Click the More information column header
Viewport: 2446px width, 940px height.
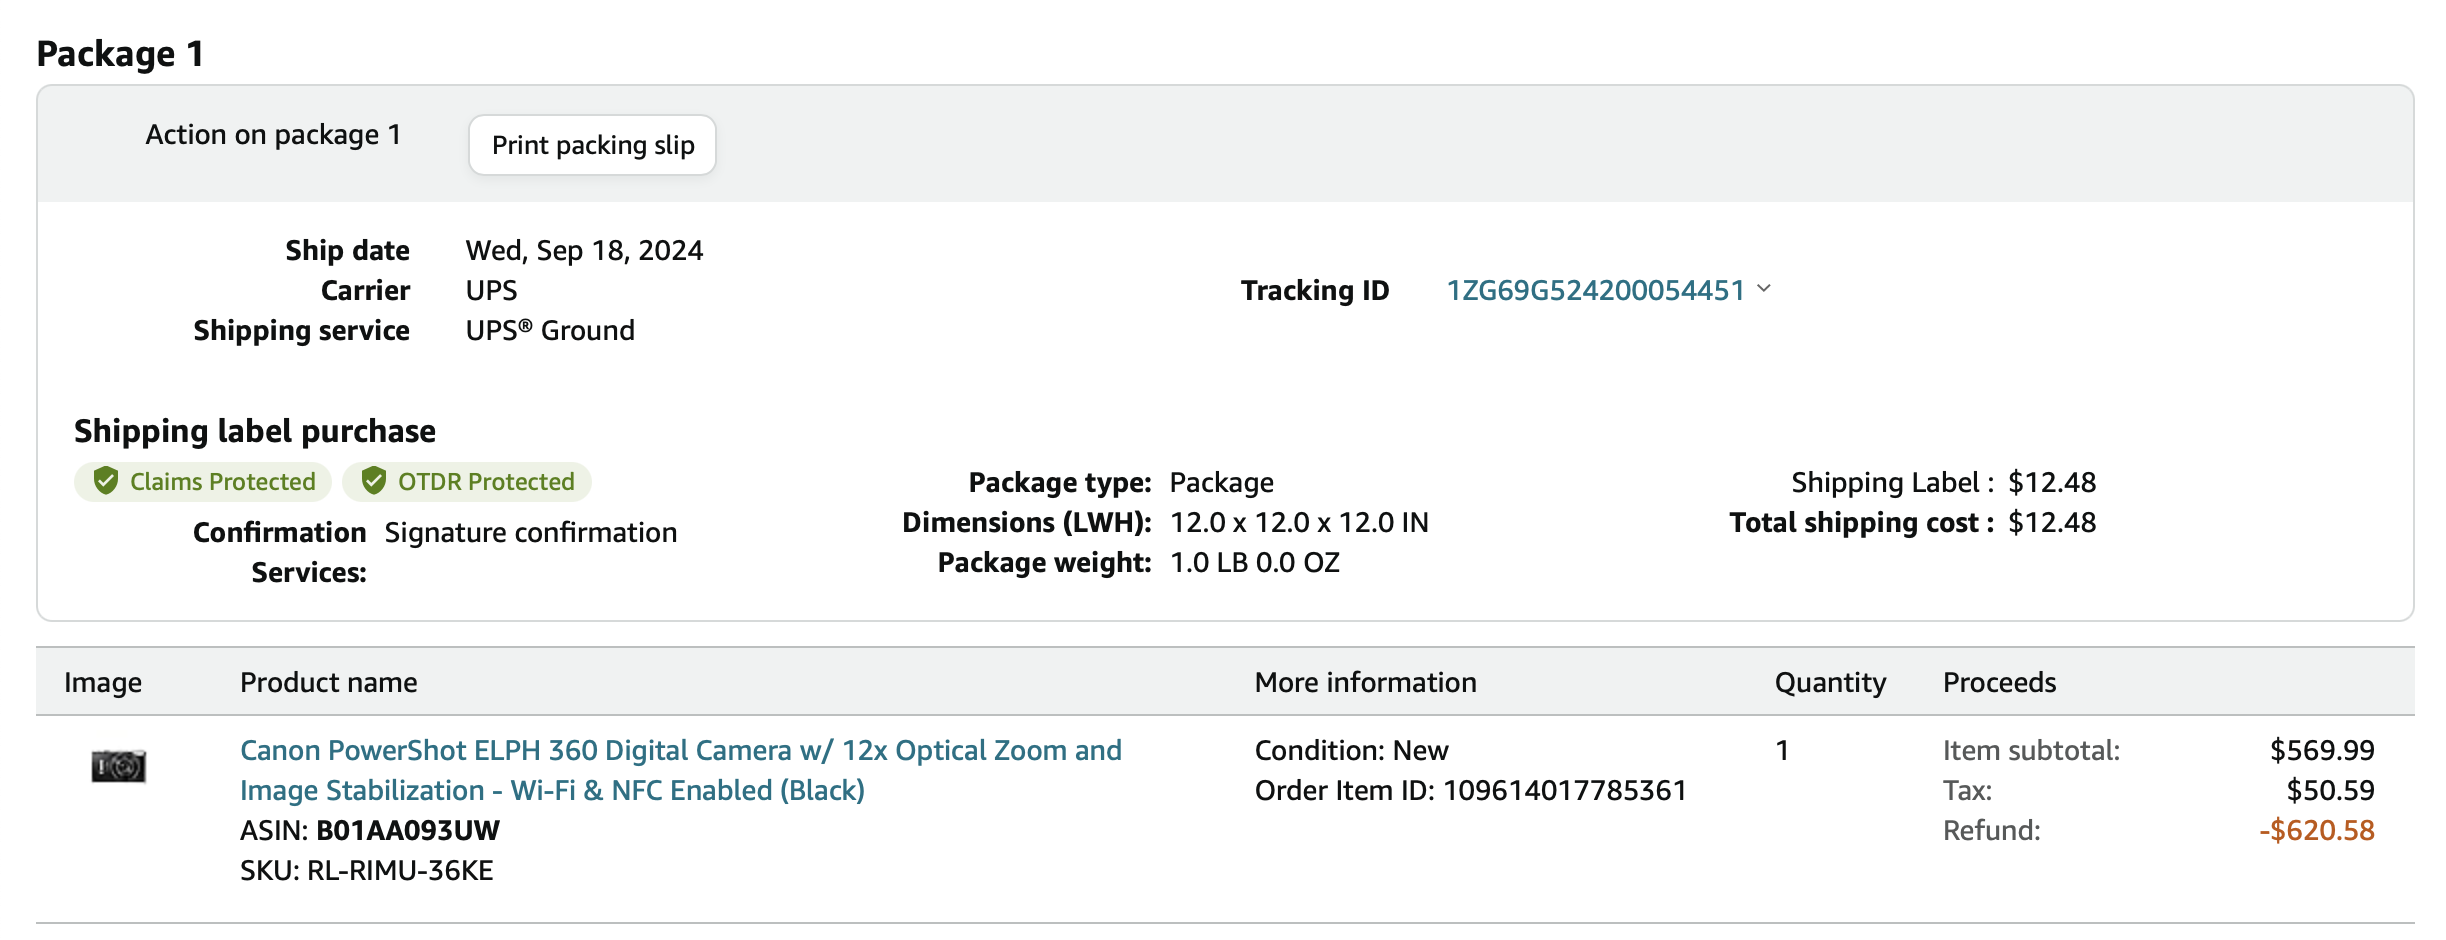click(1365, 683)
